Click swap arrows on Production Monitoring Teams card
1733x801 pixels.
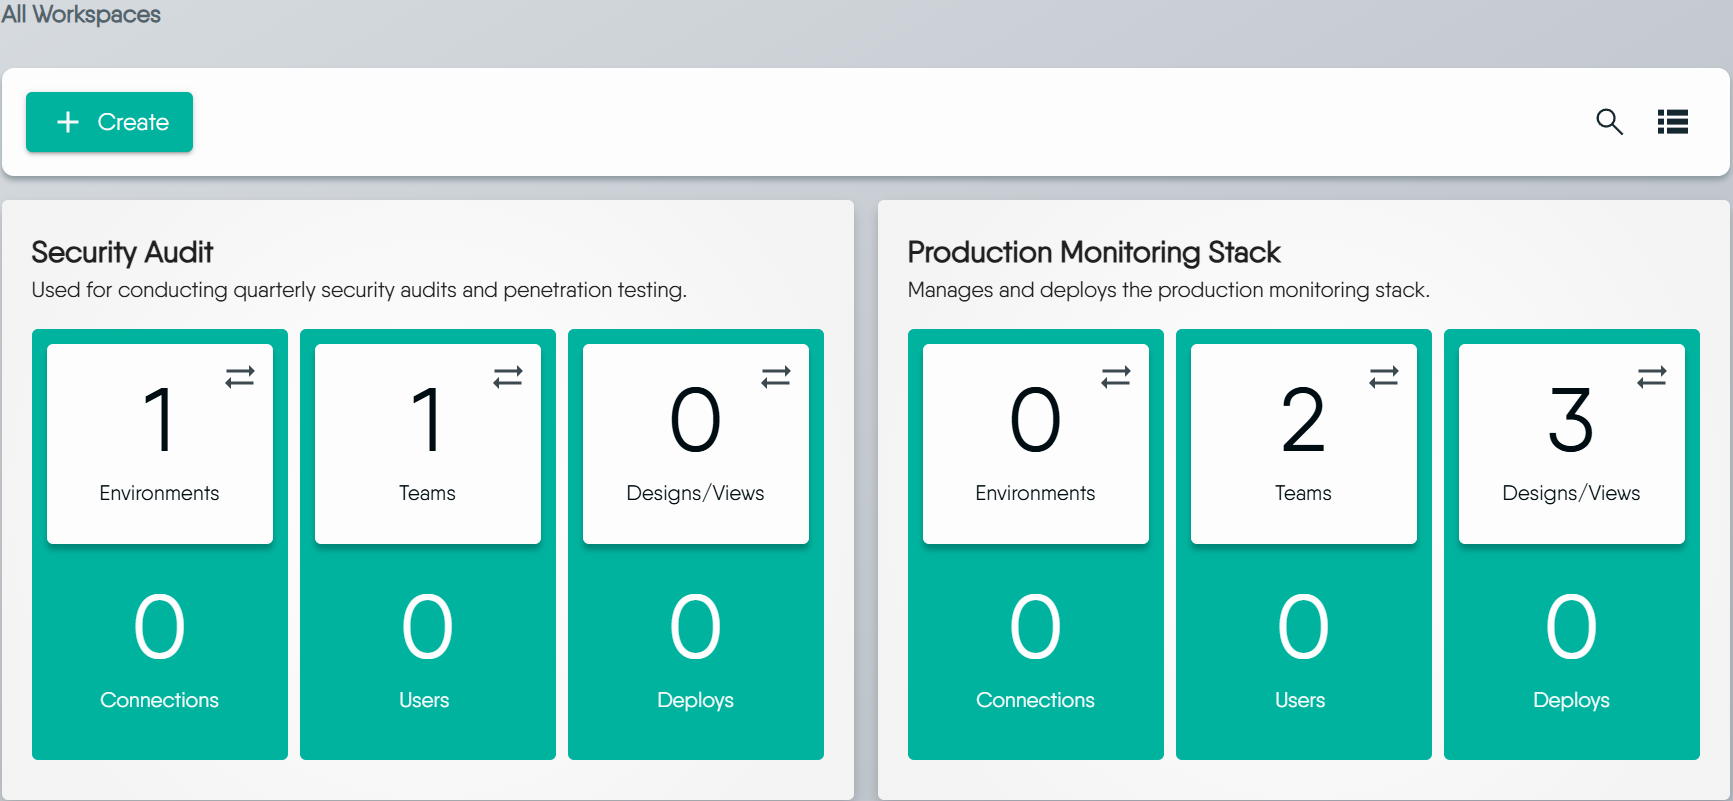(x=1384, y=377)
